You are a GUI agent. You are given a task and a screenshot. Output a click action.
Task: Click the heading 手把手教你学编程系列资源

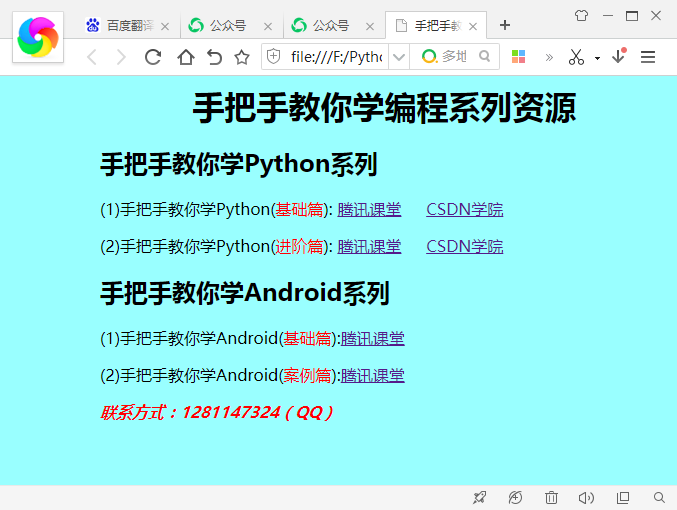pyautogui.click(x=384, y=108)
